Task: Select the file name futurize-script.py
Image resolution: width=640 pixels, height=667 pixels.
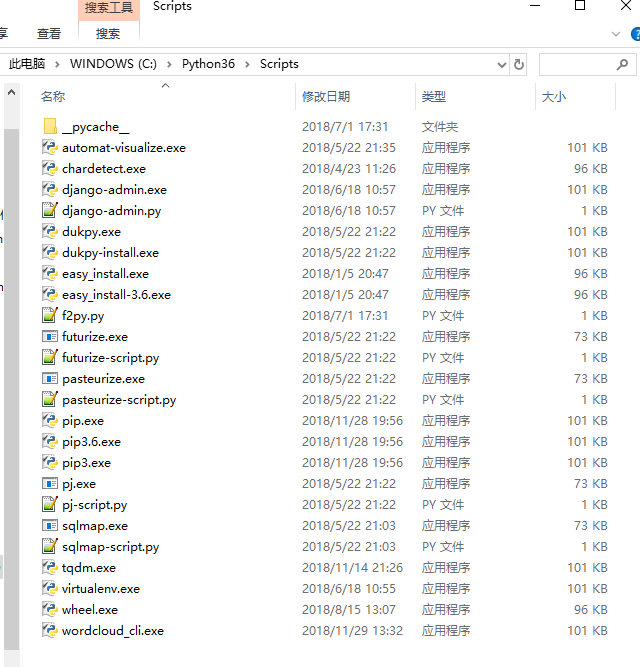Action: point(111,358)
